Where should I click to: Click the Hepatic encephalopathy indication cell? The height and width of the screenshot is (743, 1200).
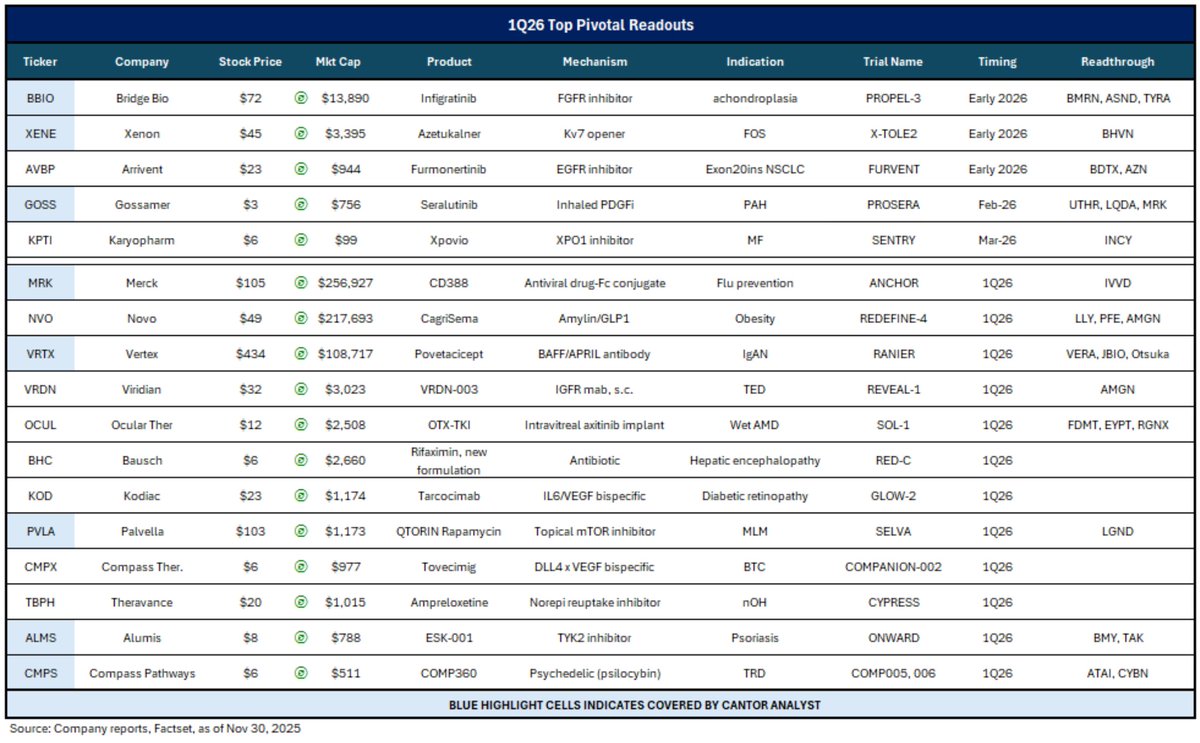click(x=755, y=460)
